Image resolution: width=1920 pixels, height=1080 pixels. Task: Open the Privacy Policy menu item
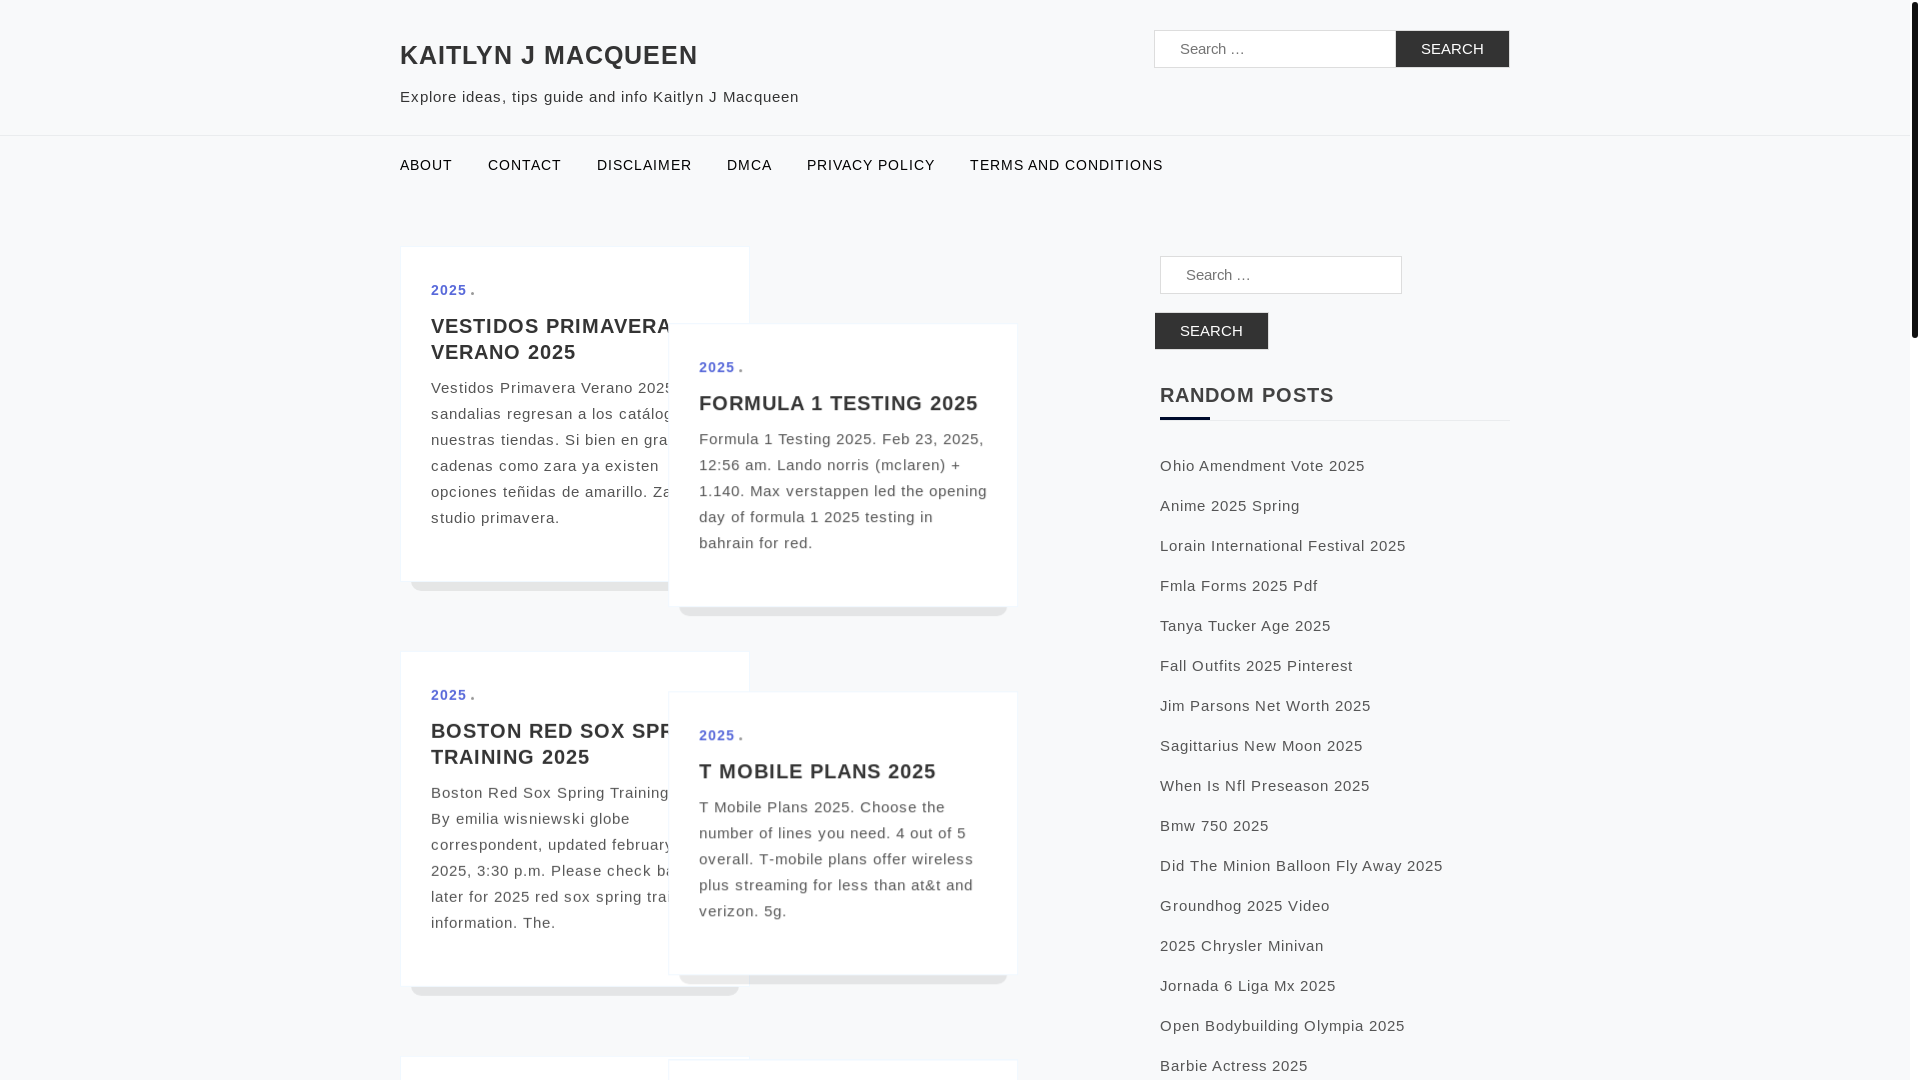point(870,165)
